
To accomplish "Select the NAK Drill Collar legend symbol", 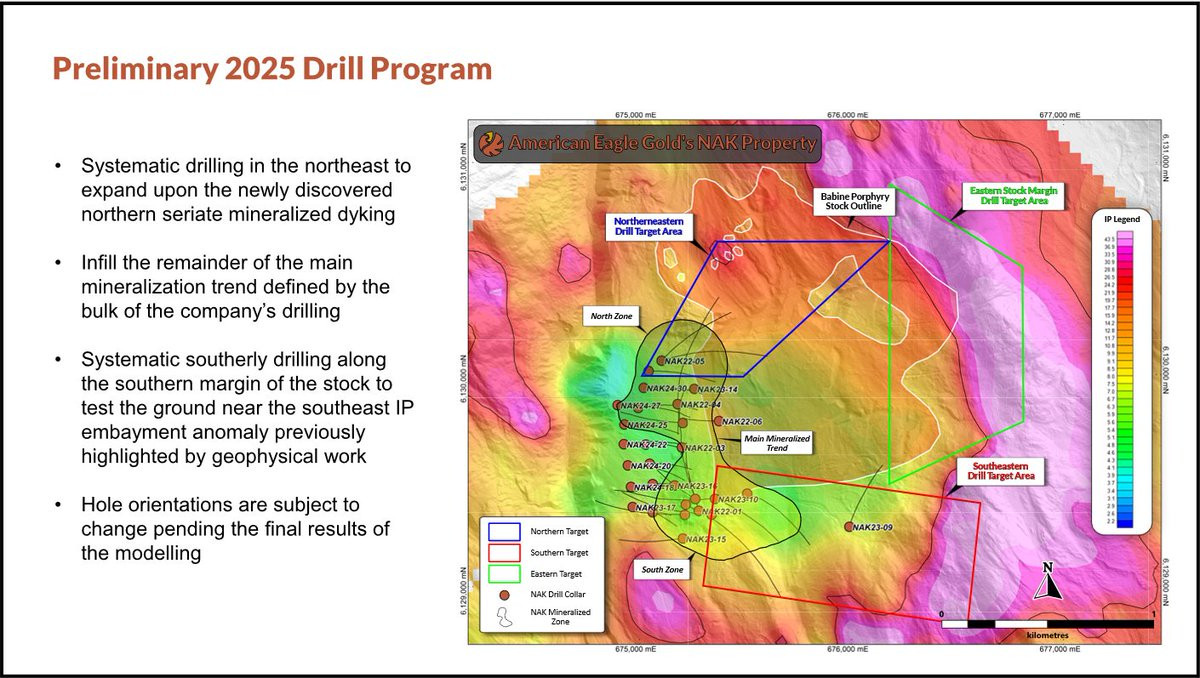I will (x=506, y=594).
